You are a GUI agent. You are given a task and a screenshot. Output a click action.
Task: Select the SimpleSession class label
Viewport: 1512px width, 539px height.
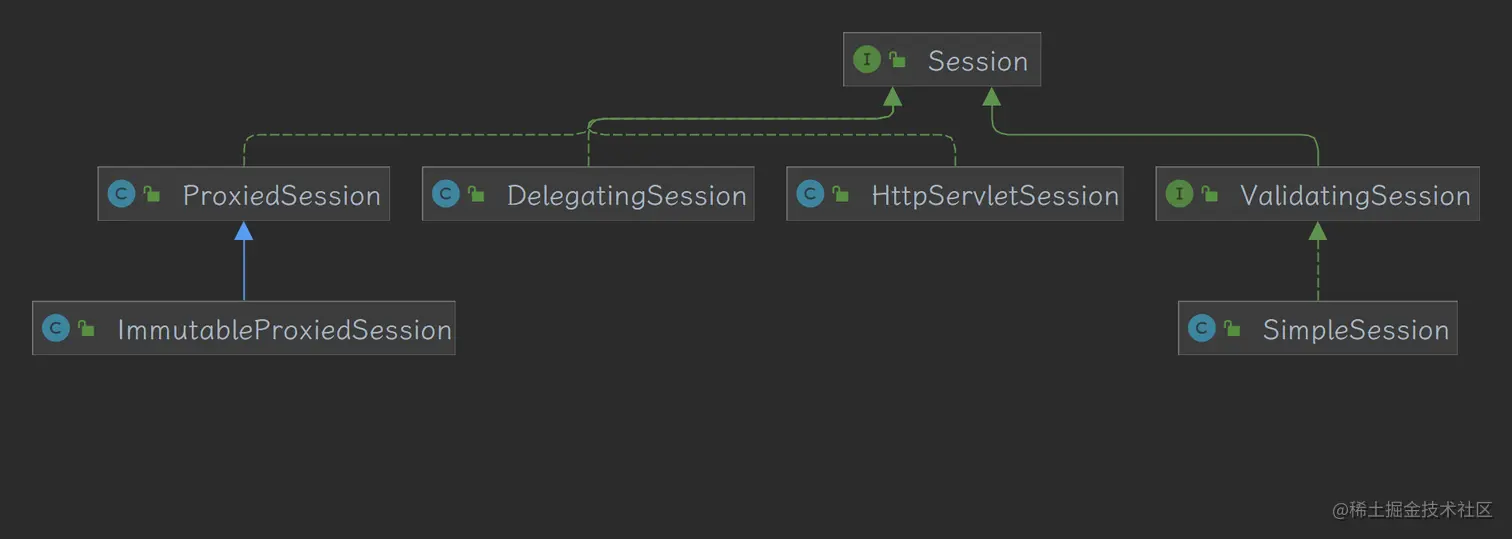coord(1356,329)
